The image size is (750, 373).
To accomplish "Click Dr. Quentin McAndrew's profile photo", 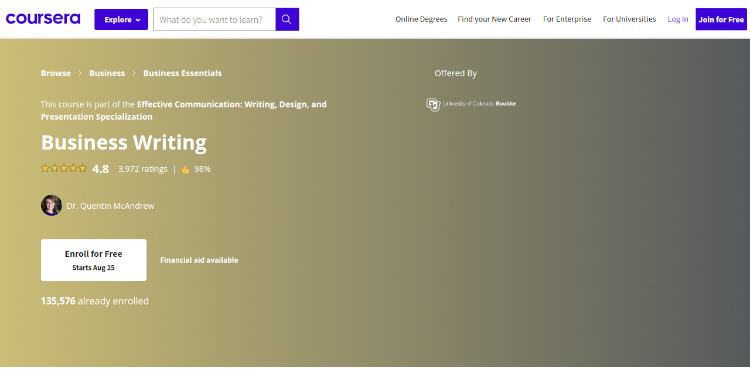I will pos(51,205).
